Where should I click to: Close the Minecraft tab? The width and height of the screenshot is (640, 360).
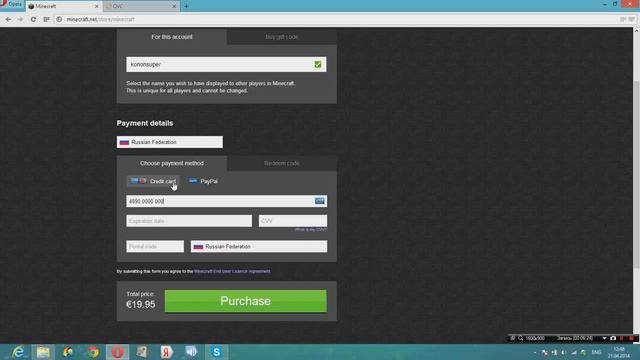click(97, 6)
